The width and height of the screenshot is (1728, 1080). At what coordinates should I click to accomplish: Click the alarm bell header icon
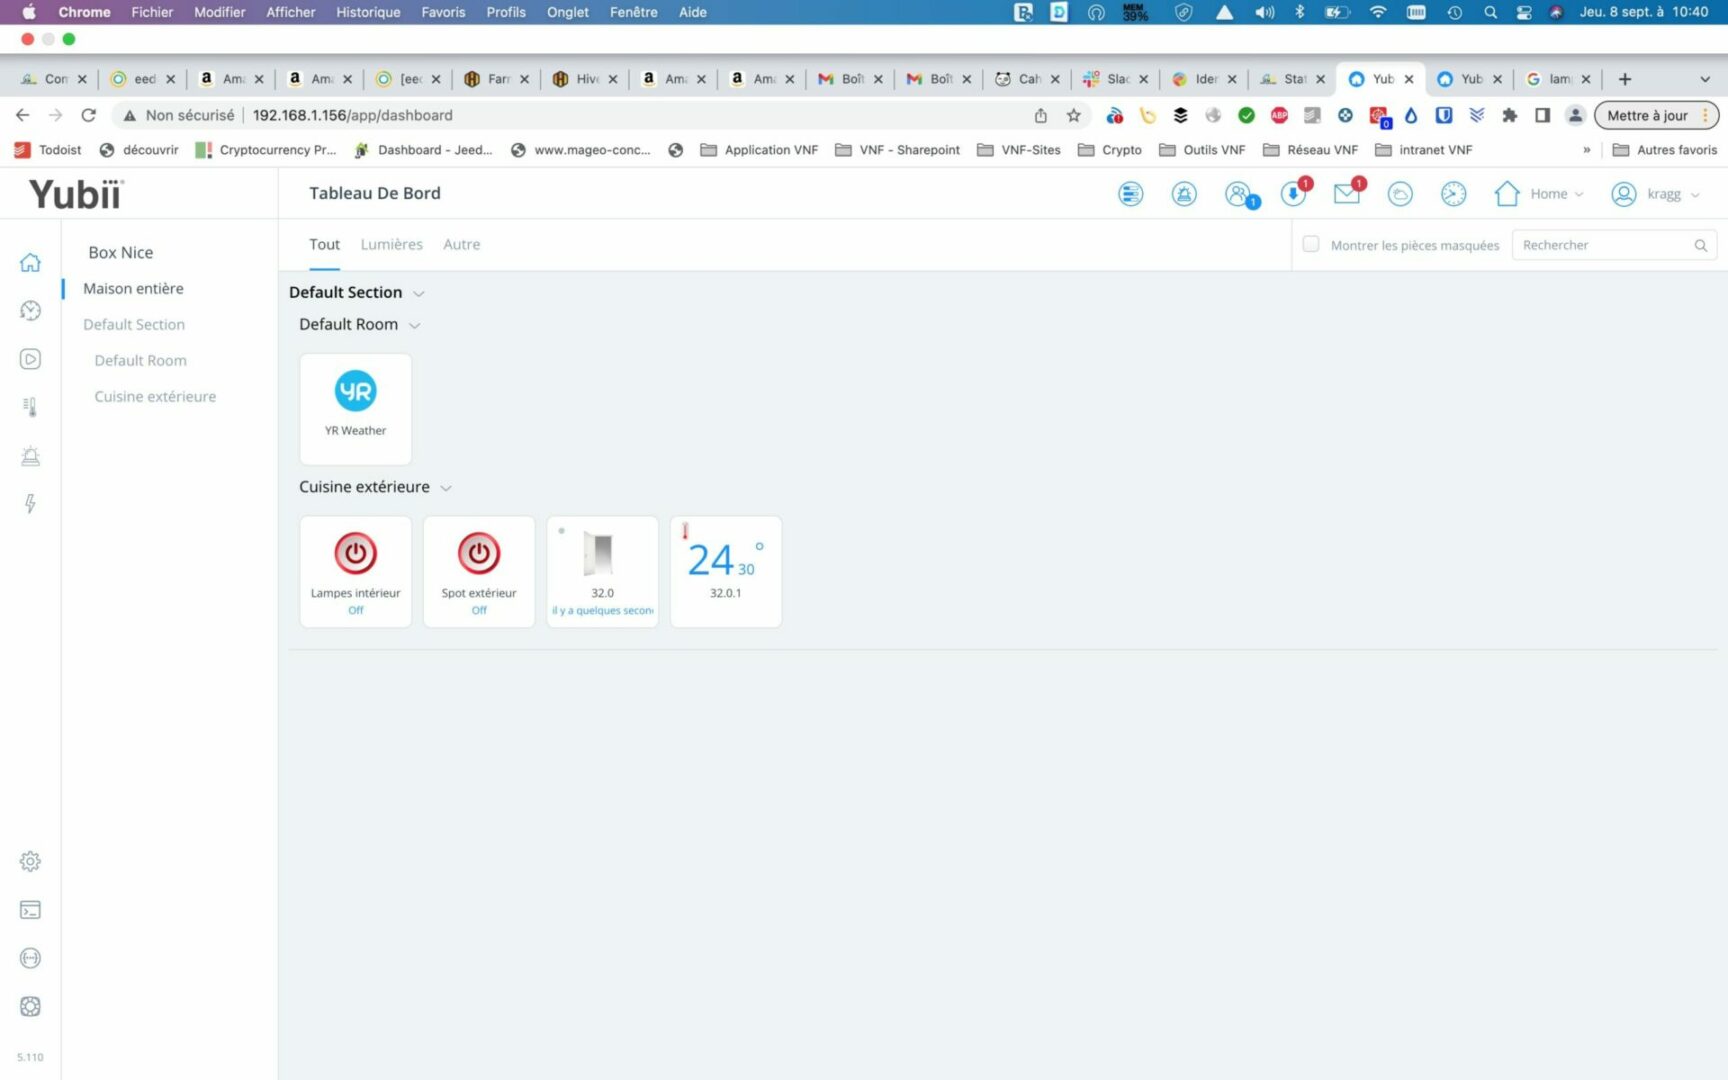click(x=1184, y=194)
